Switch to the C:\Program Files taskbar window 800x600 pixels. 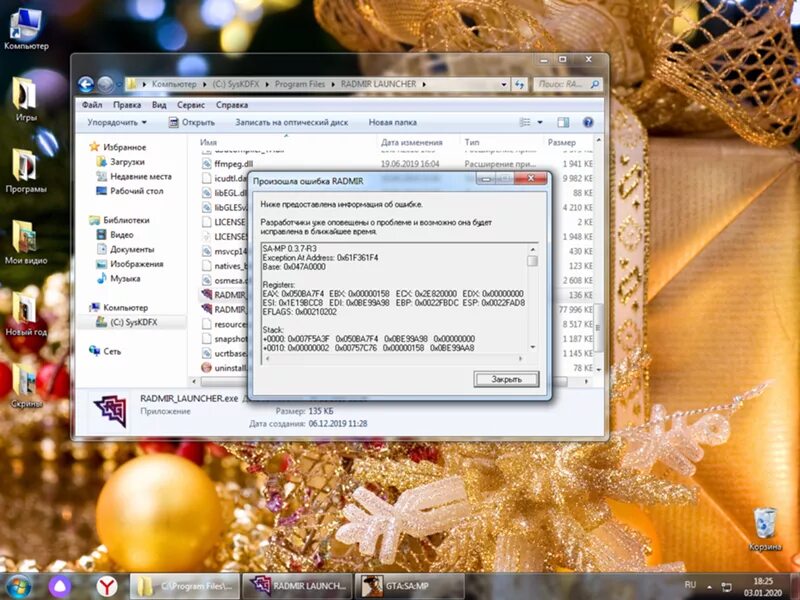point(184,586)
